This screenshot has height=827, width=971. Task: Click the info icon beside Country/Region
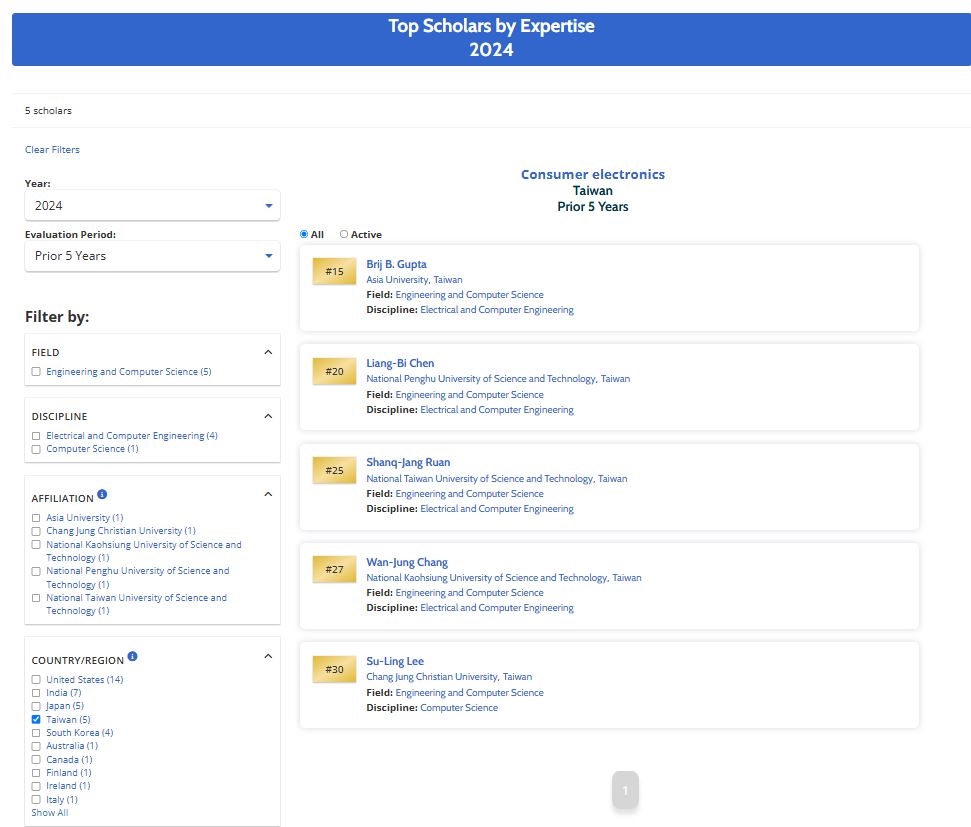pos(133,657)
